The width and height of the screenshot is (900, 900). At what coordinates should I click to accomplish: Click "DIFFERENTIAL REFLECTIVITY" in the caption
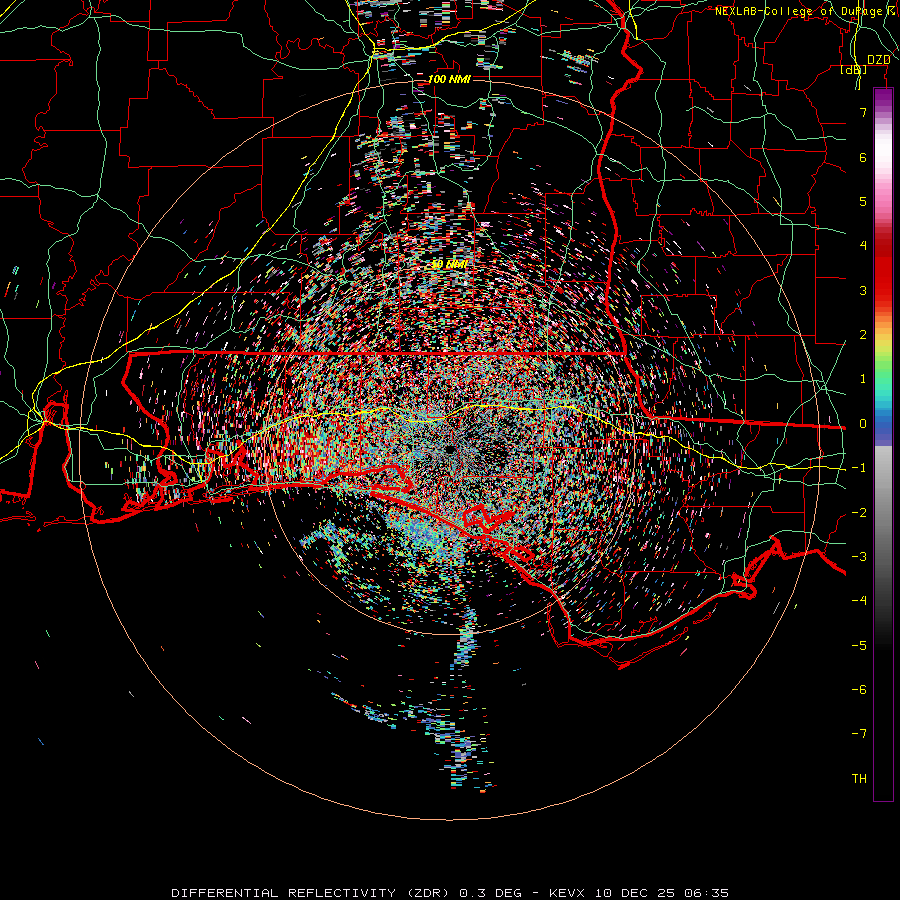[284, 893]
